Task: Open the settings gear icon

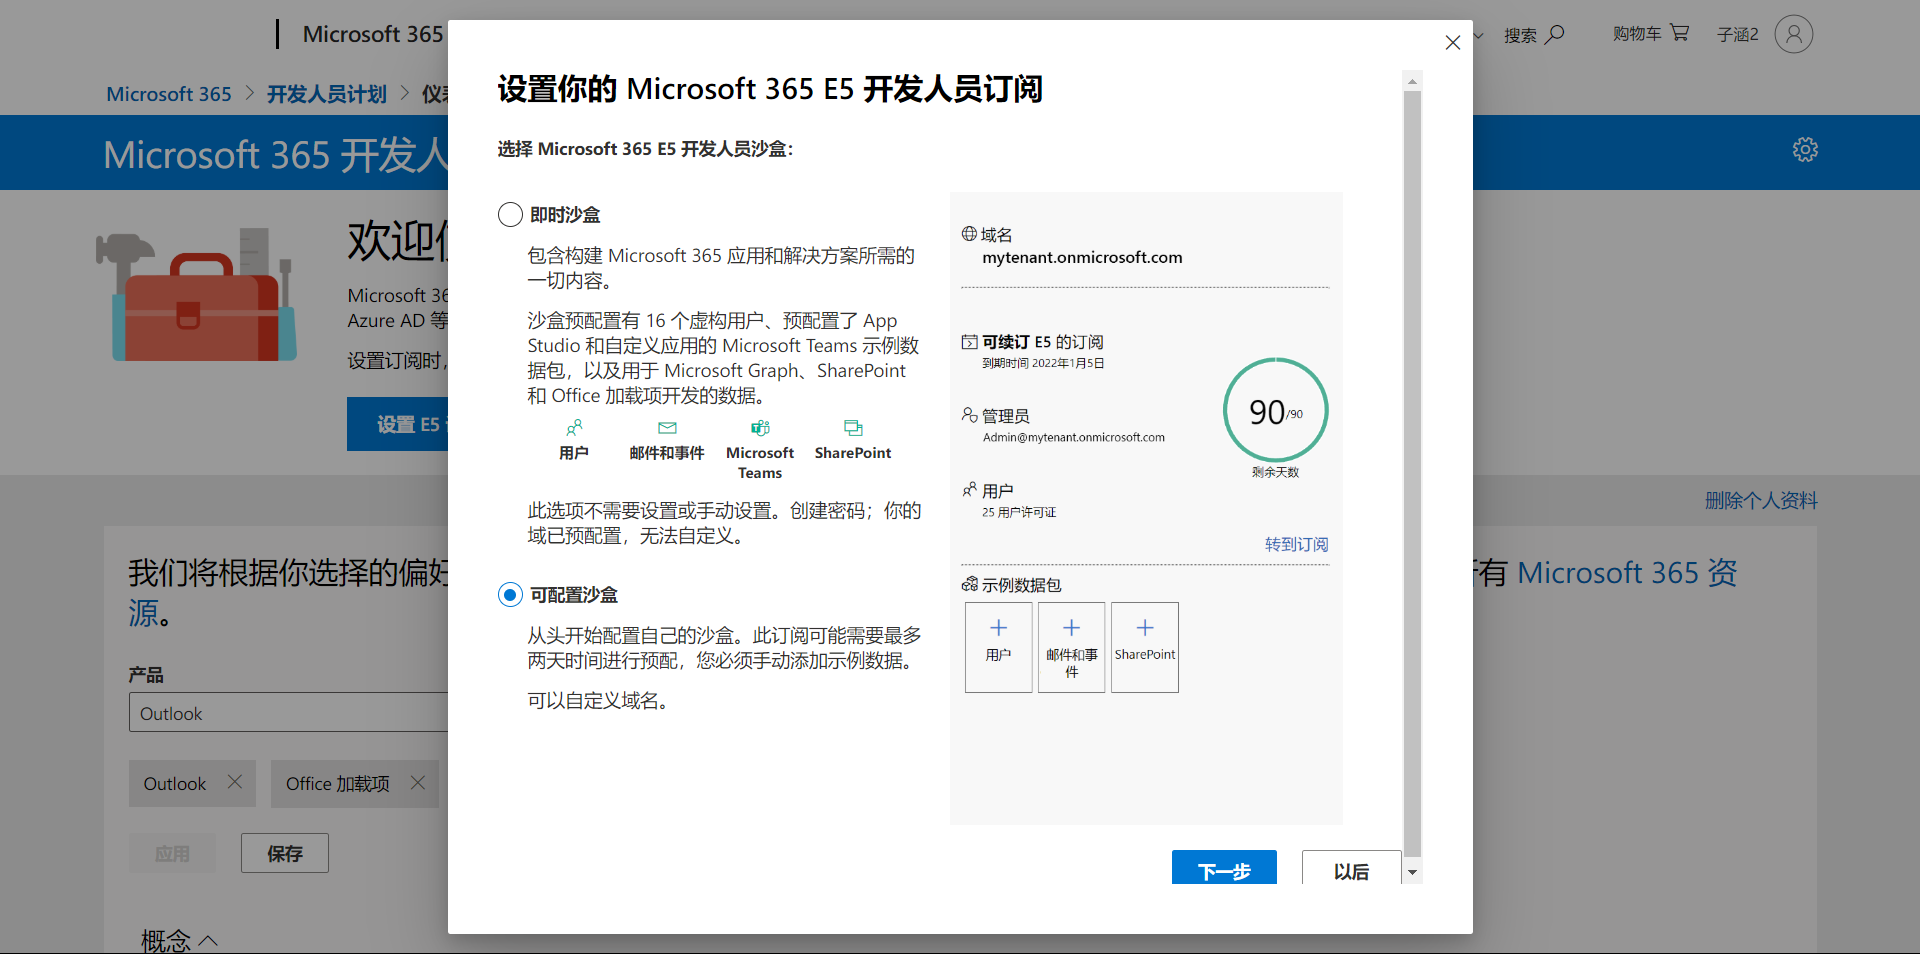Action: coord(1804,150)
